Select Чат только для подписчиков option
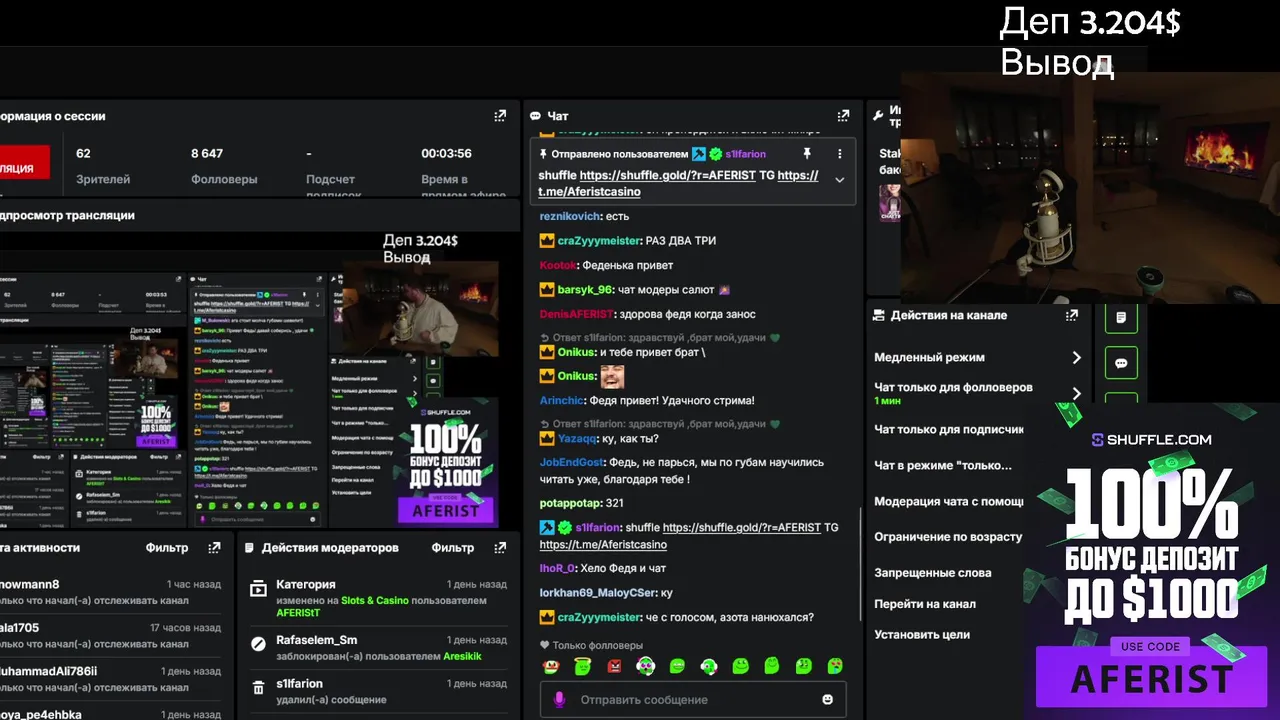The image size is (1280, 720). (948, 429)
